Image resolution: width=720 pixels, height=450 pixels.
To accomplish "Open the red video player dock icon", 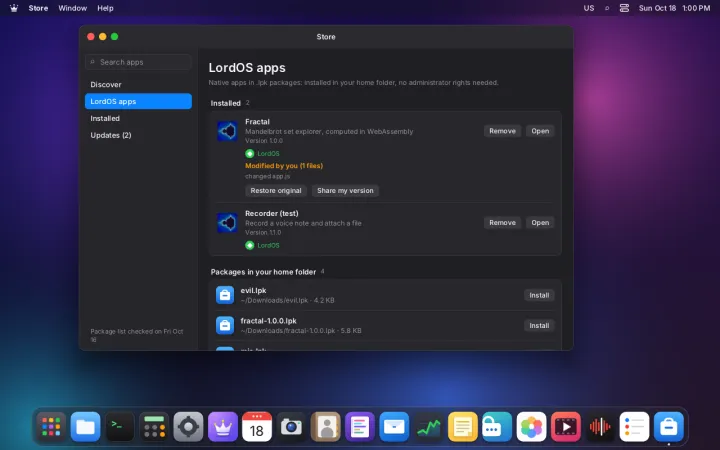I will click(565, 427).
